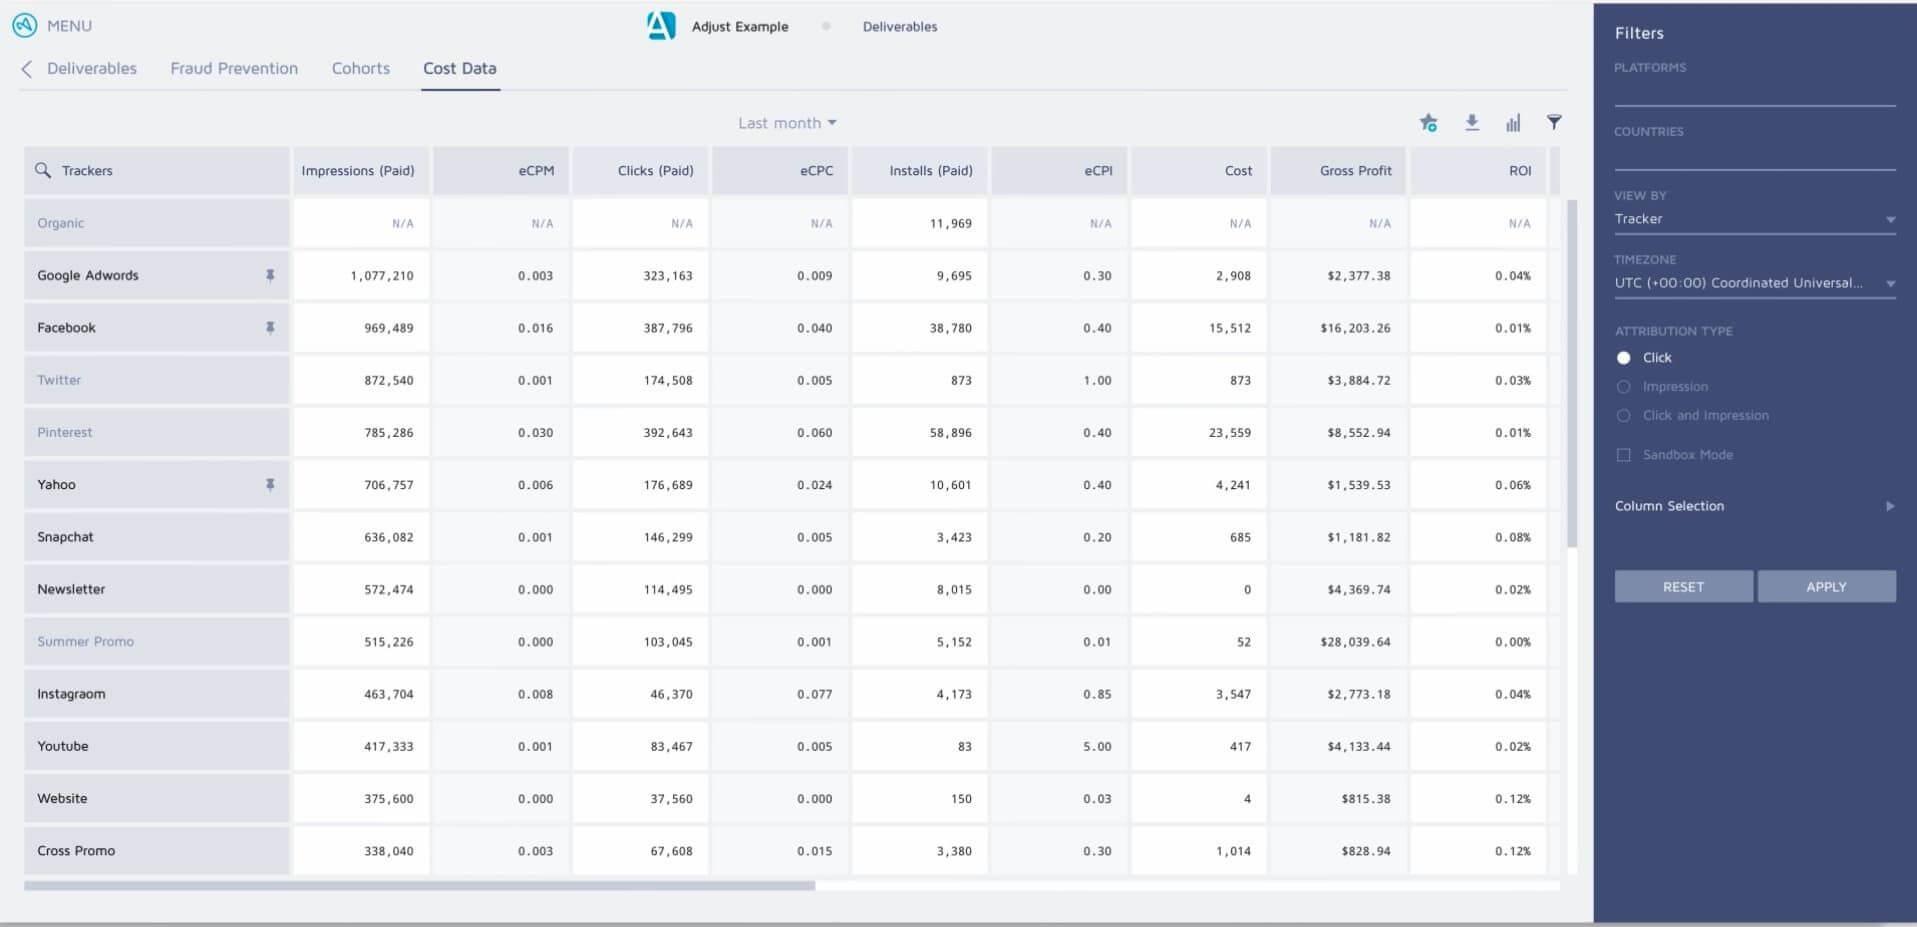The height and width of the screenshot is (927, 1917).
Task: Select the Twitter tracker row
Action: pos(157,380)
